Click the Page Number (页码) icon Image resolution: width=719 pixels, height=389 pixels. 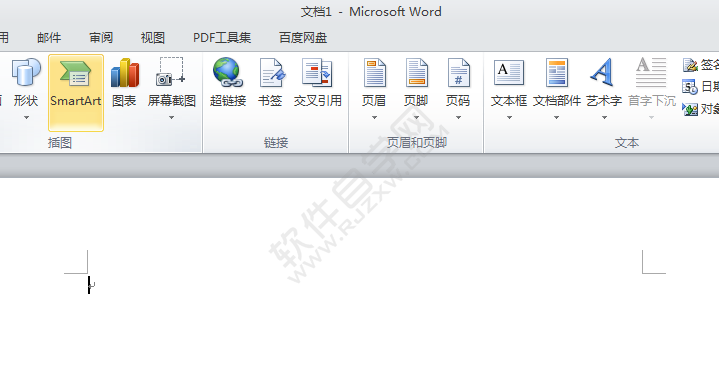pyautogui.click(x=458, y=72)
